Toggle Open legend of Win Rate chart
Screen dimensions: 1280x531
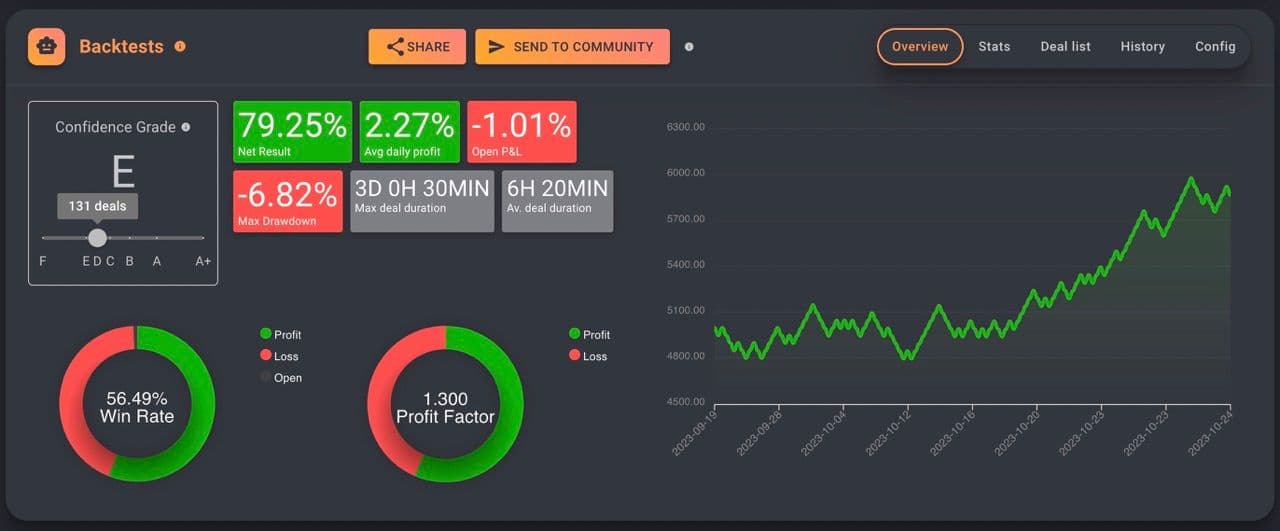click(280, 378)
